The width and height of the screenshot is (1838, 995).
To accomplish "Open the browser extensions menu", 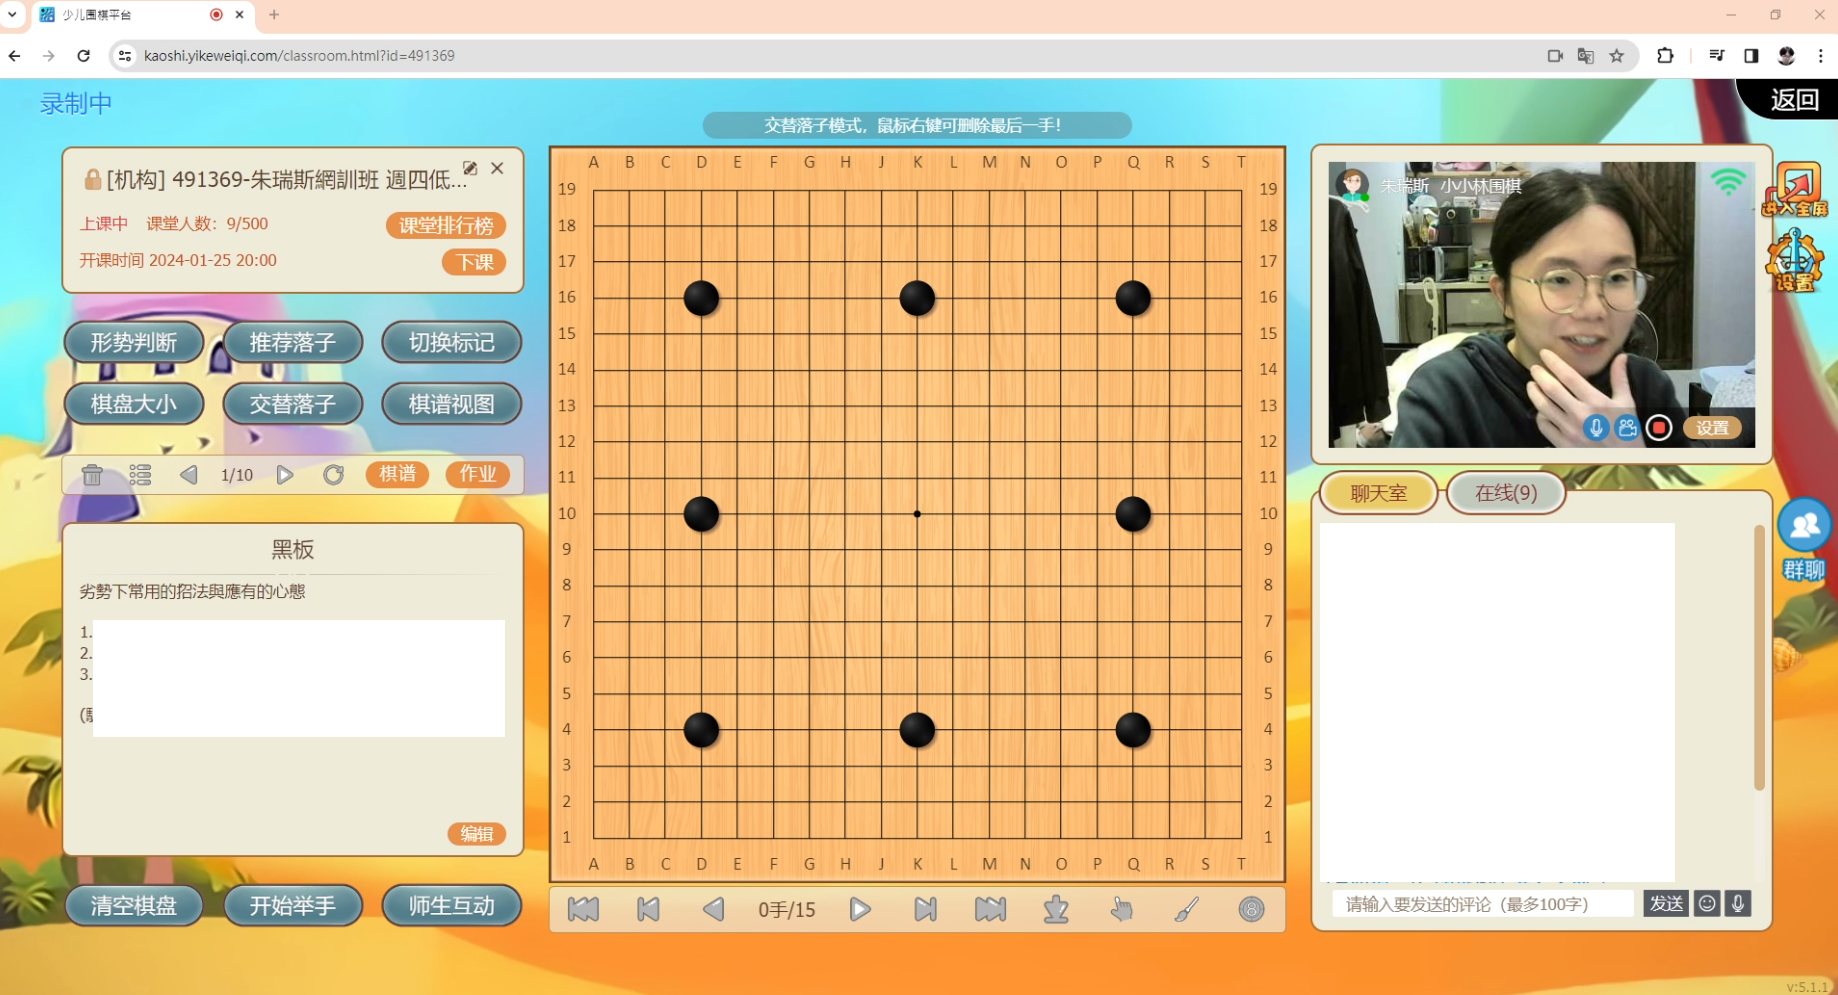I will 1665,56.
